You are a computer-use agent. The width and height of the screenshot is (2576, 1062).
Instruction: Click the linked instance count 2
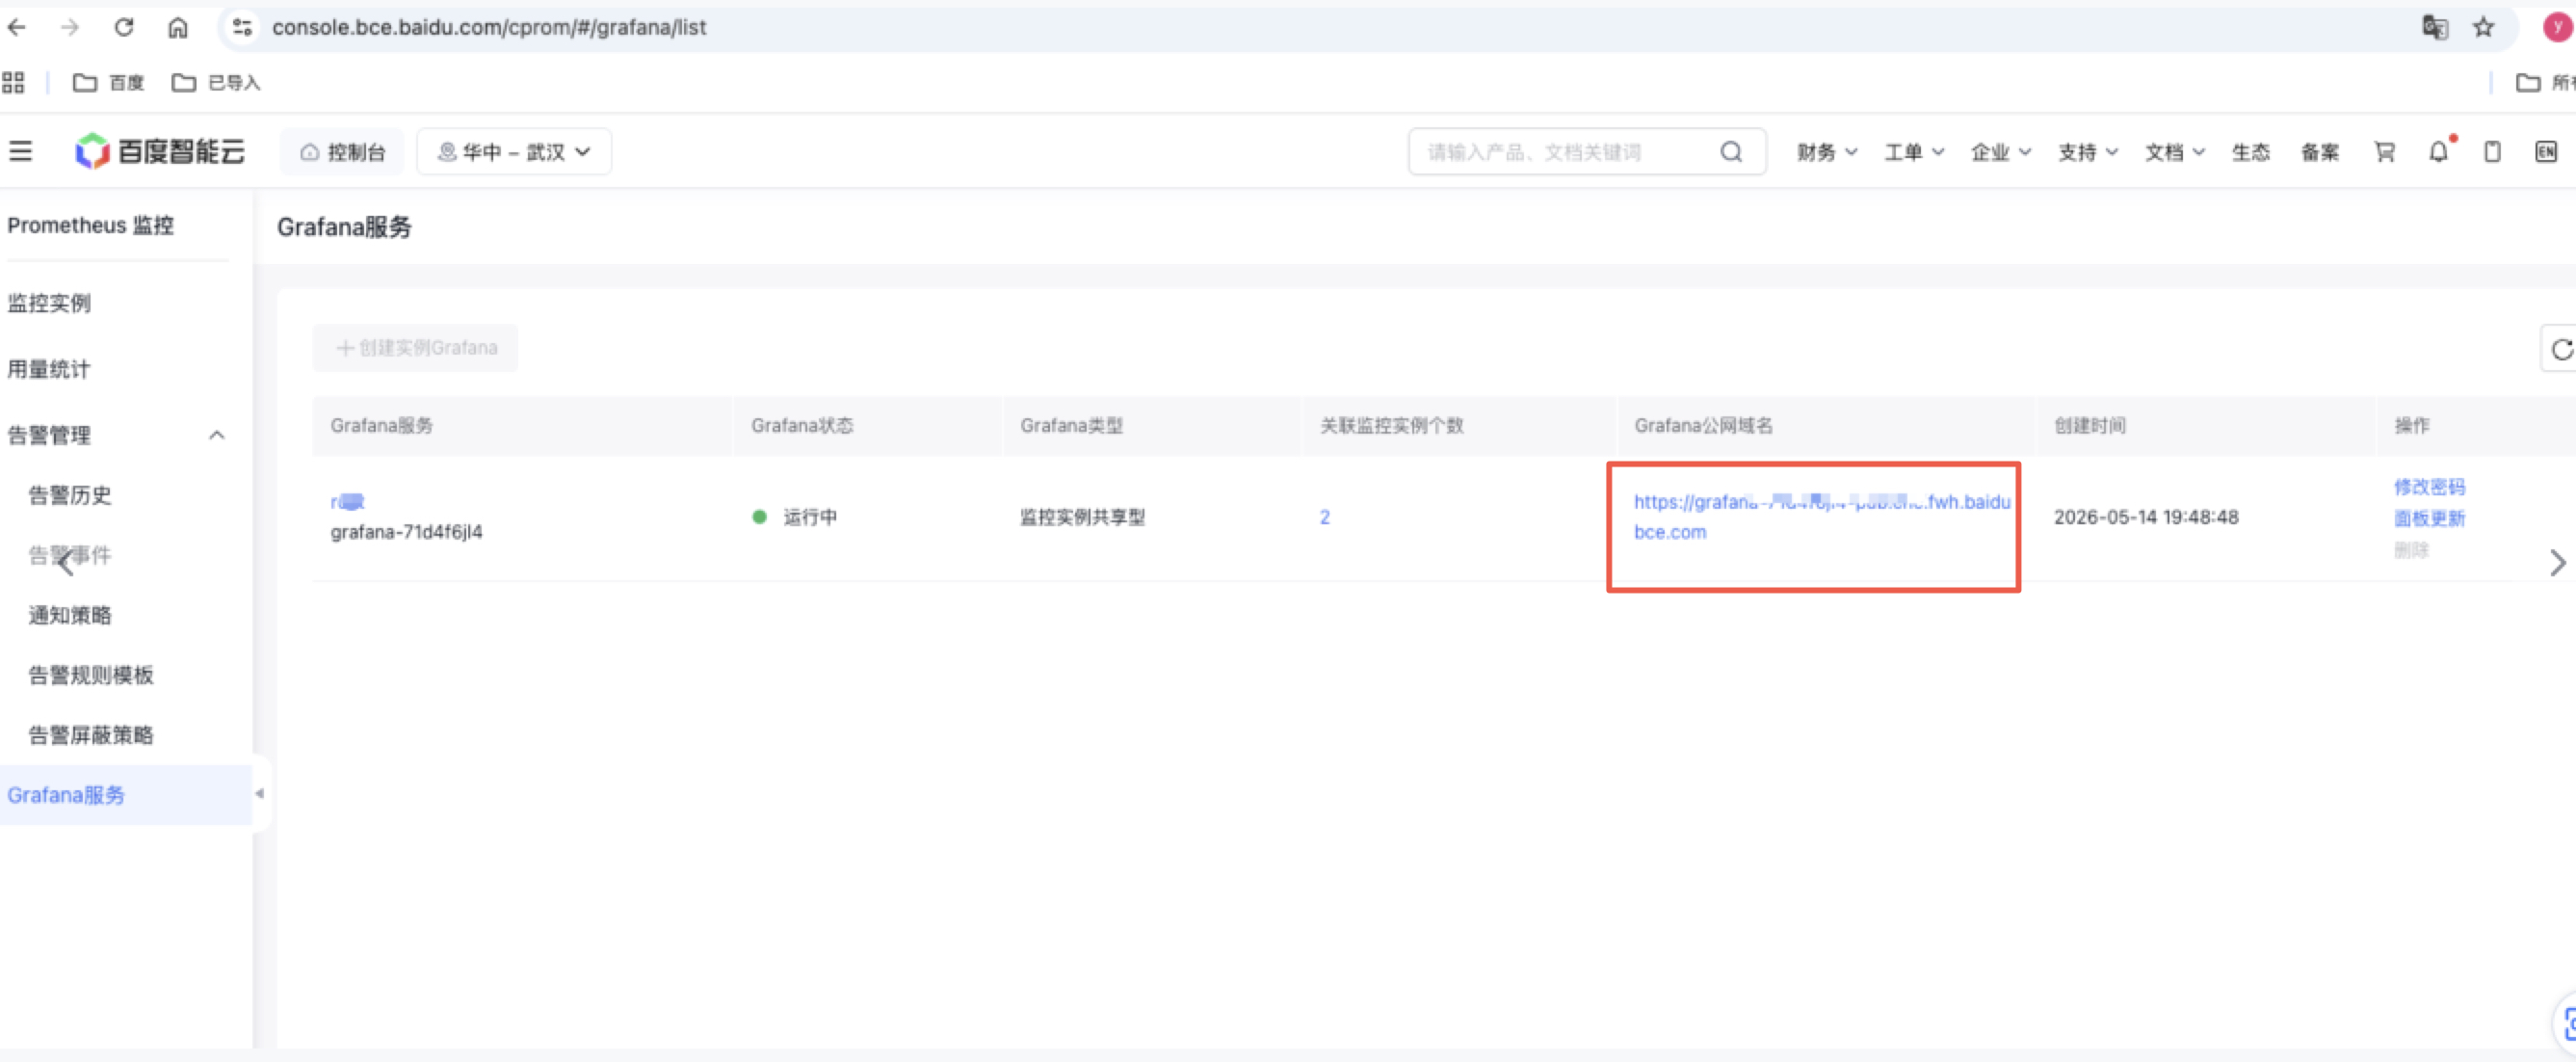click(x=1324, y=517)
